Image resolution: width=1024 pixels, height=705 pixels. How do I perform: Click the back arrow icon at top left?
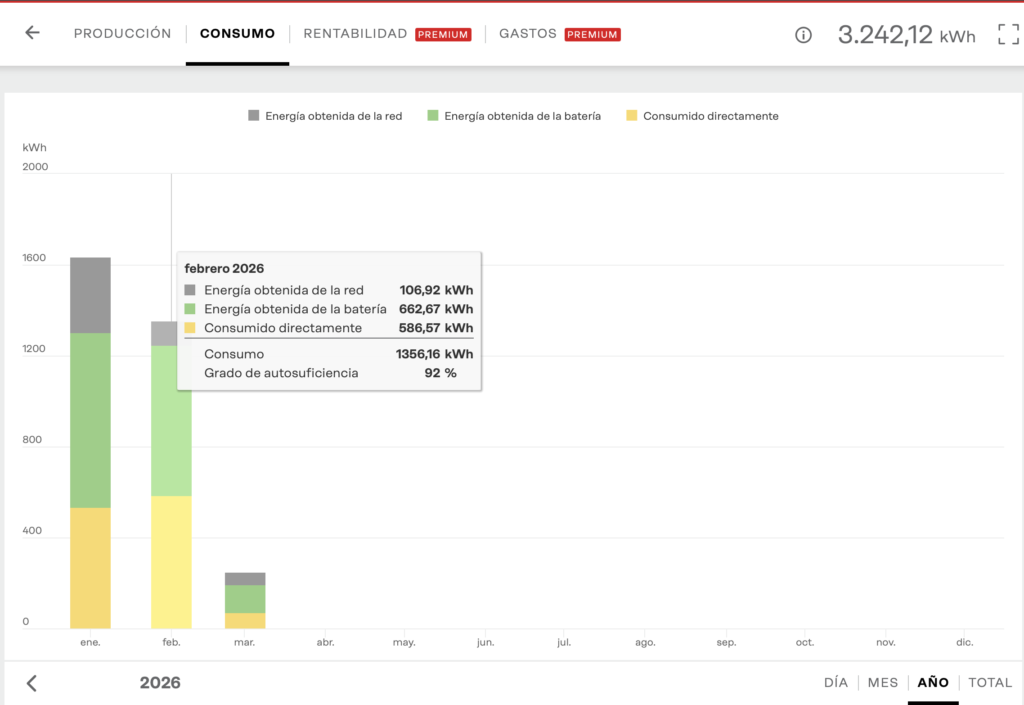point(32,33)
